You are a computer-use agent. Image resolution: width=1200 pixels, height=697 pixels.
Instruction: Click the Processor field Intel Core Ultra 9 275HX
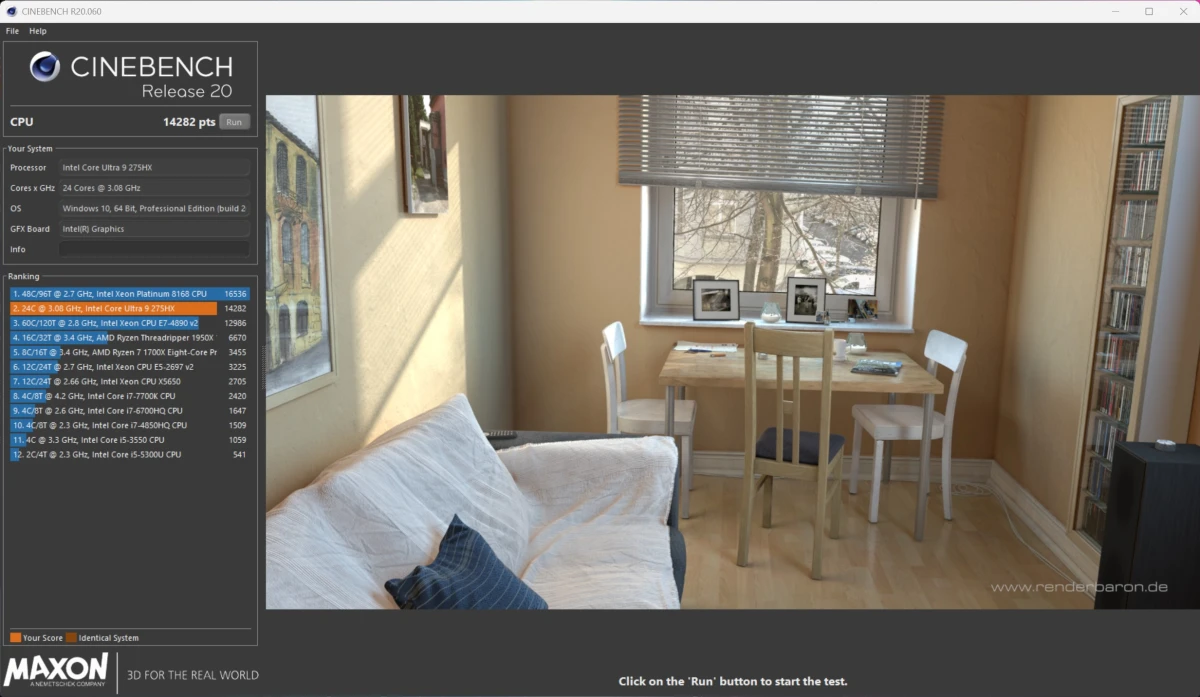pos(154,167)
